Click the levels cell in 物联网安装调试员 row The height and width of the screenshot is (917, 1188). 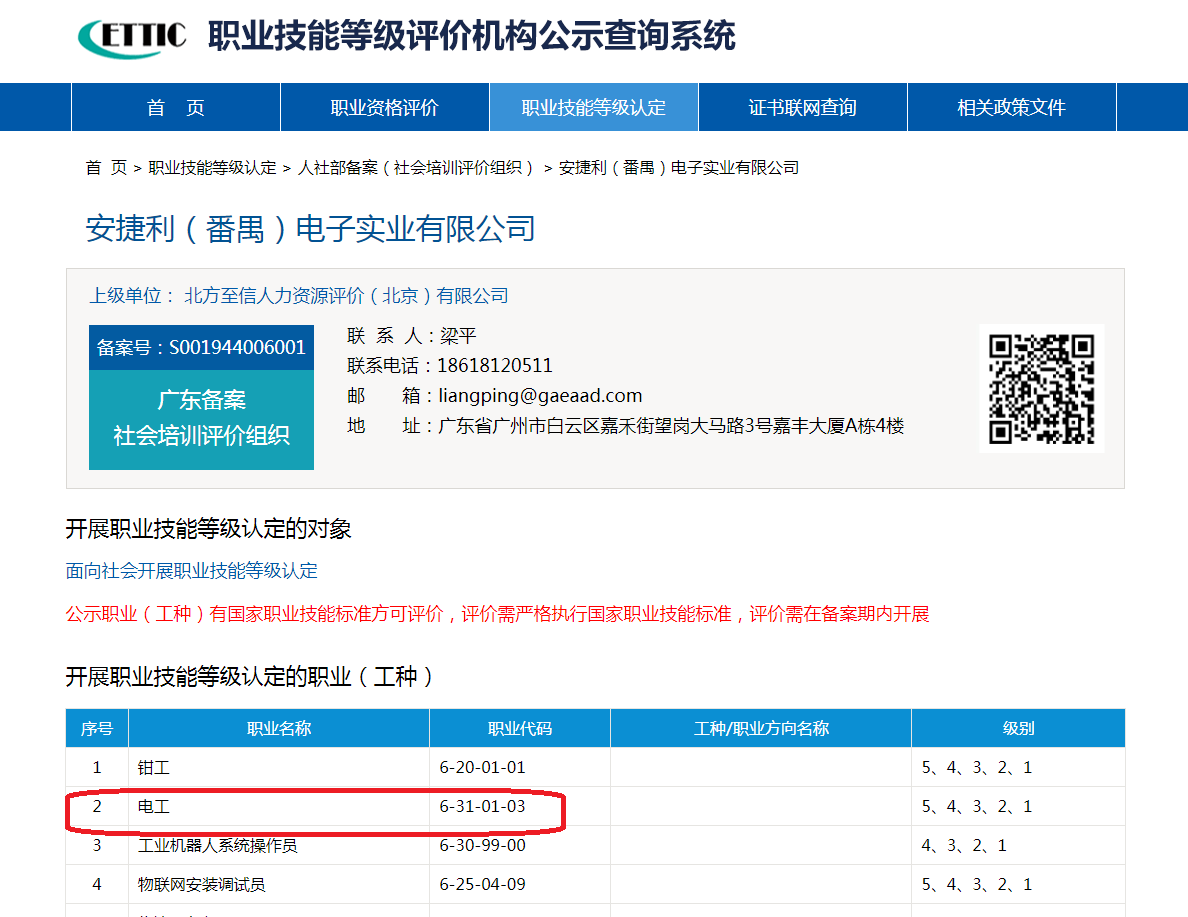[x=1018, y=884]
